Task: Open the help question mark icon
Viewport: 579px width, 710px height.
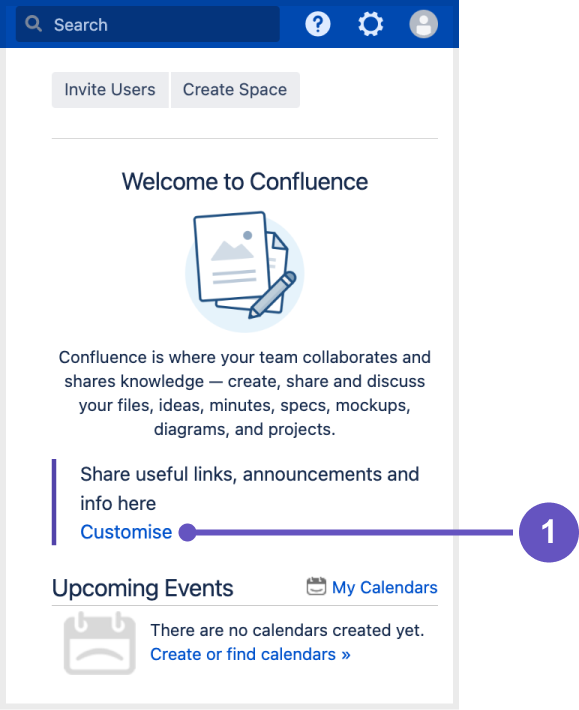Action: click(x=318, y=24)
